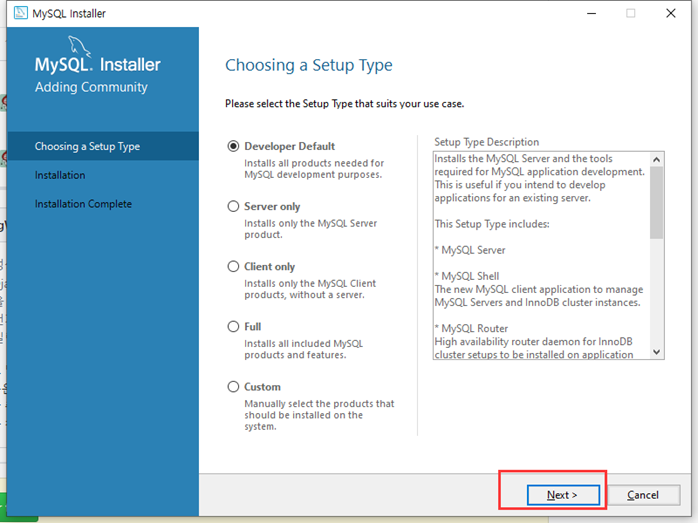Viewport: 698px width, 523px height.
Task: Click '* MySQL Server' line in description
Action: pos(470,250)
